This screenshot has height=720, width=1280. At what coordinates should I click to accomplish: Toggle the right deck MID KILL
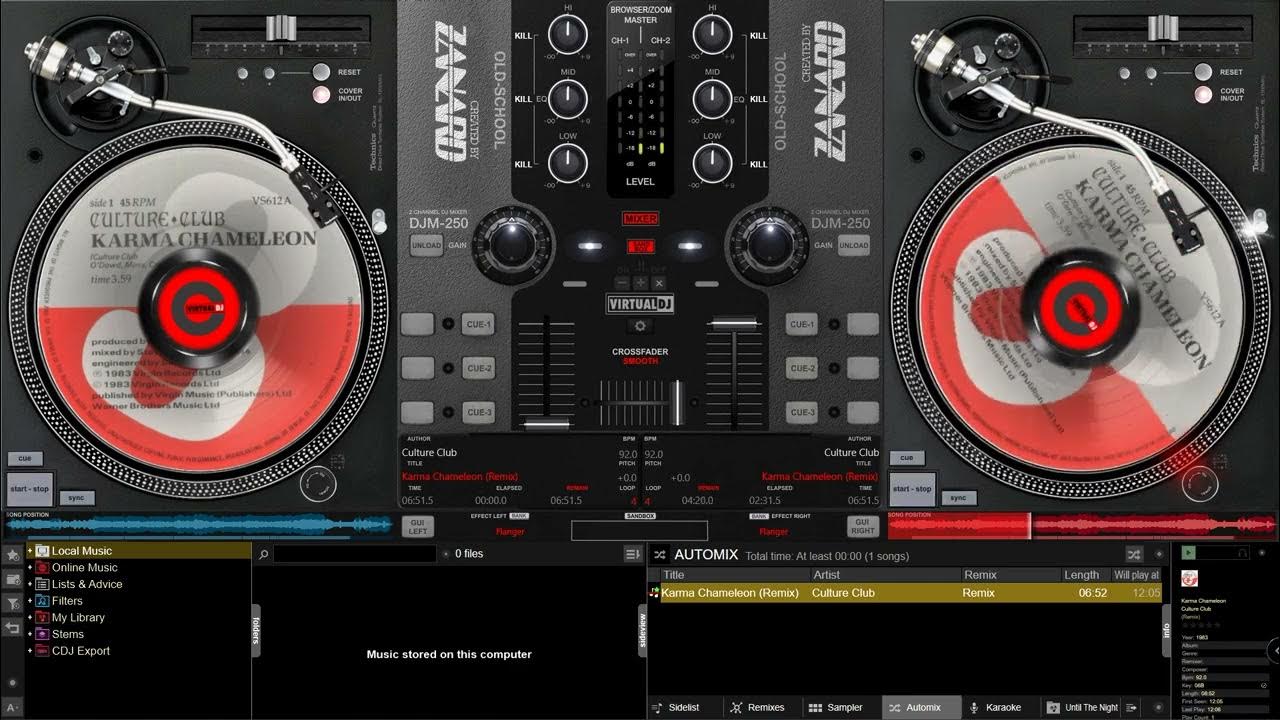coord(758,99)
